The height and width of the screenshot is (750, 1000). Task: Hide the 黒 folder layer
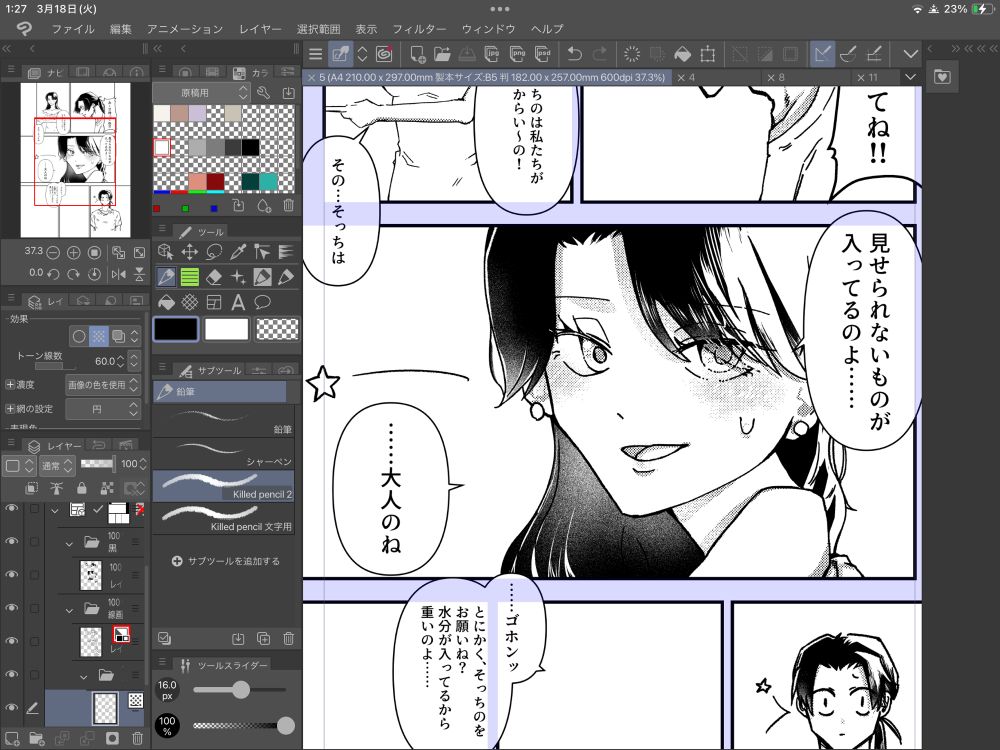pos(11,541)
